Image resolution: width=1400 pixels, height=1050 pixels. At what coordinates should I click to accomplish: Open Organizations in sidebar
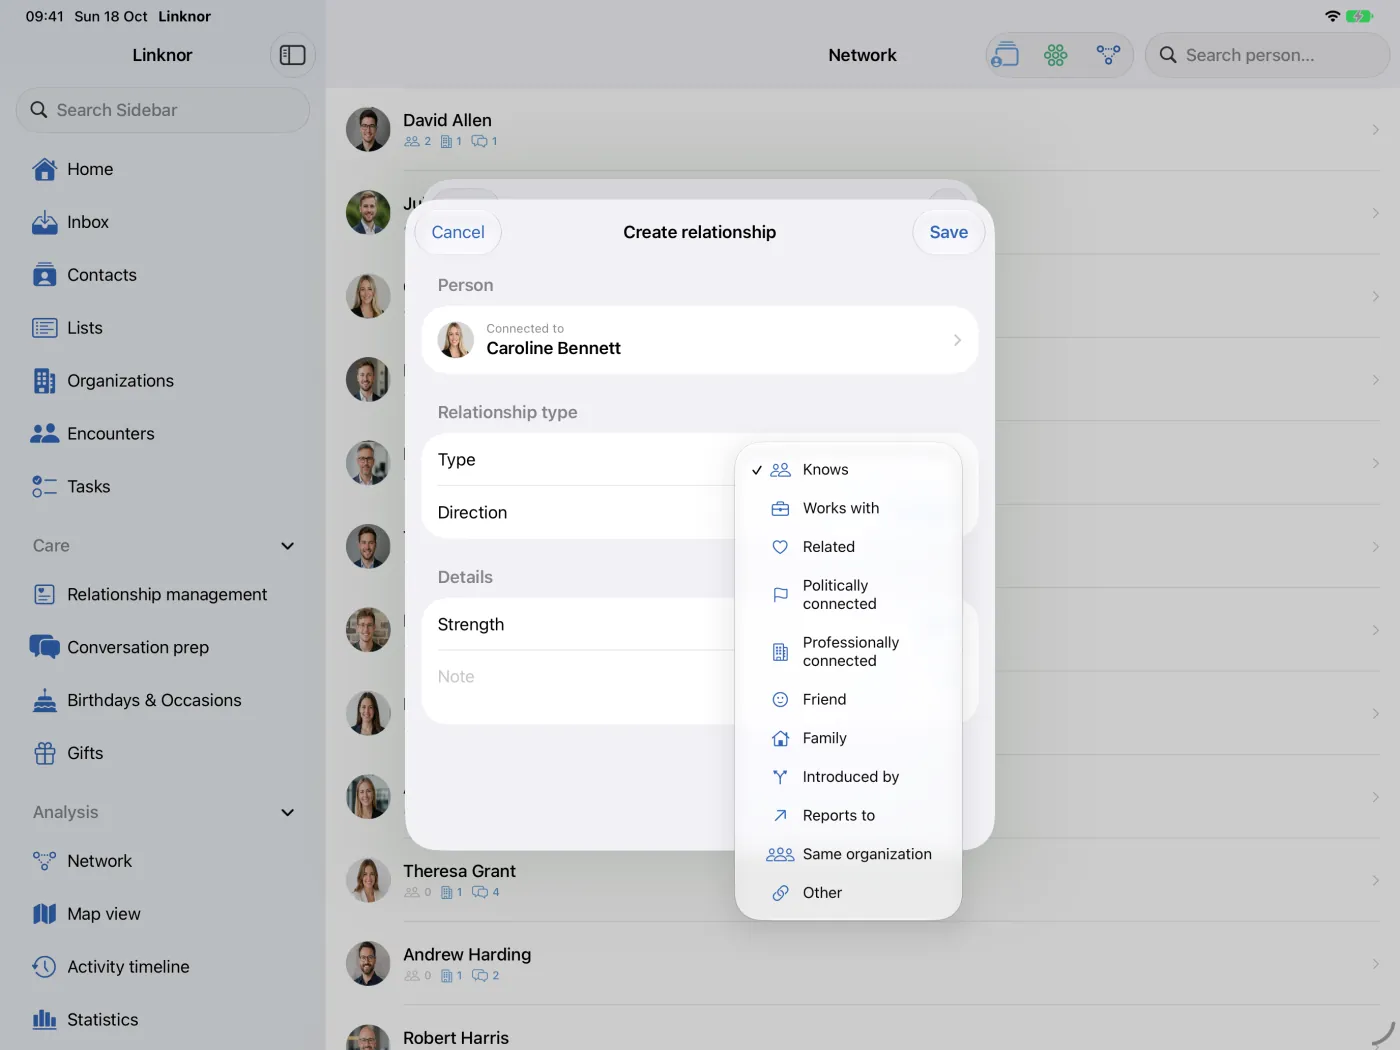pyautogui.click(x=163, y=381)
